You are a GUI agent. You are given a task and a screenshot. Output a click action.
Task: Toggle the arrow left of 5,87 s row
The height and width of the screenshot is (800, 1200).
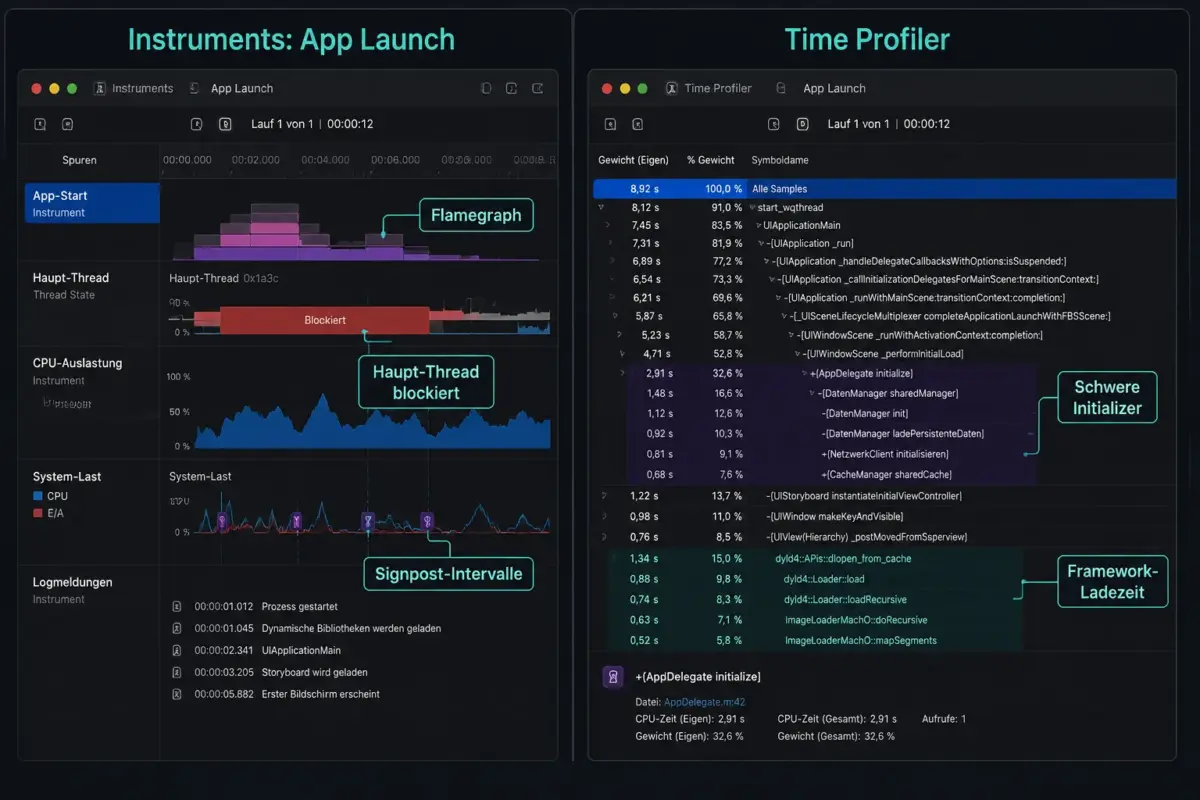click(615, 316)
